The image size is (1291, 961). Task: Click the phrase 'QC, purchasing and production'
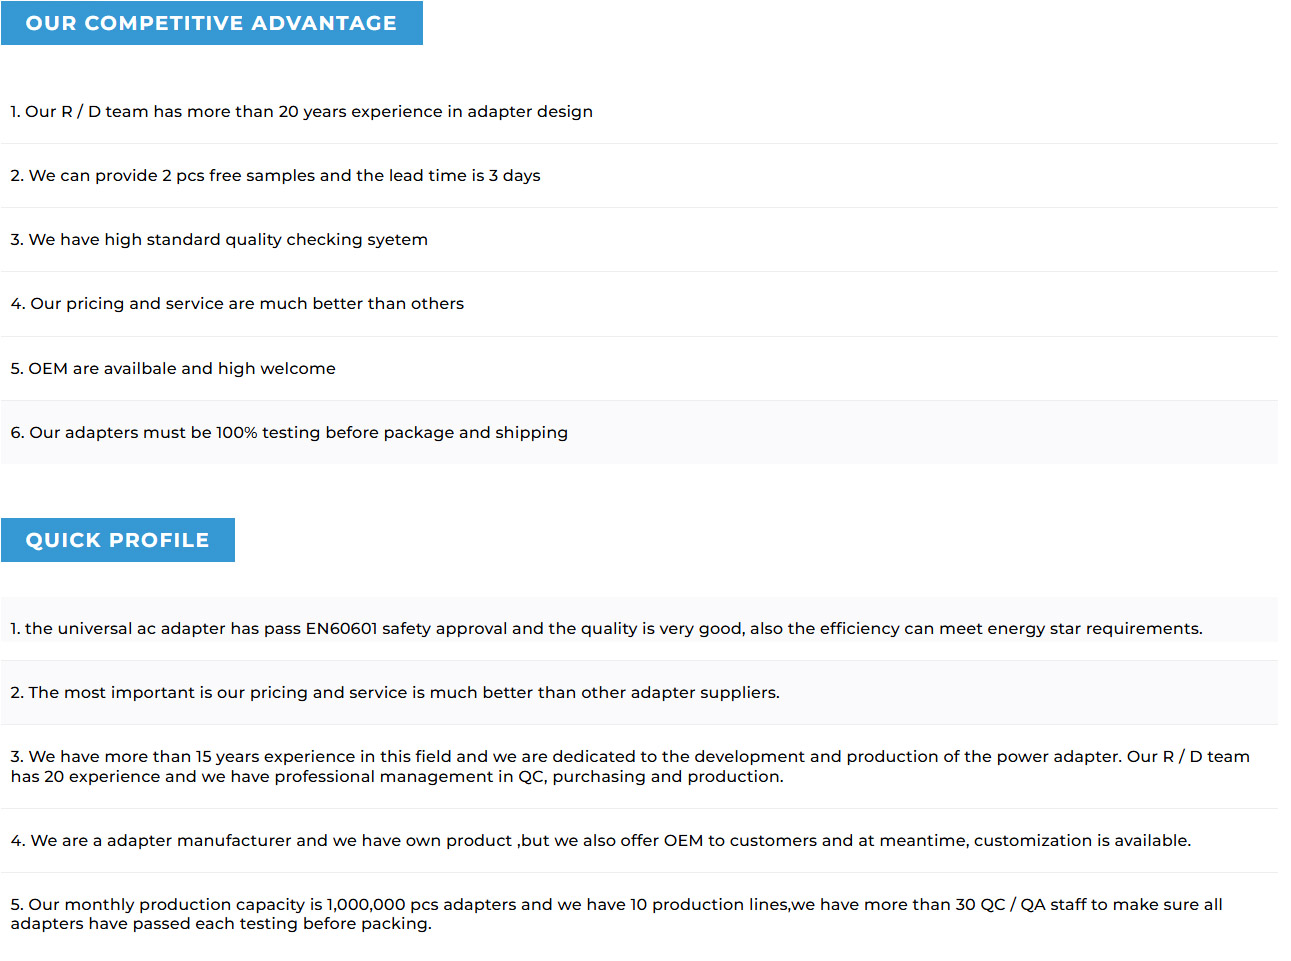point(650,777)
